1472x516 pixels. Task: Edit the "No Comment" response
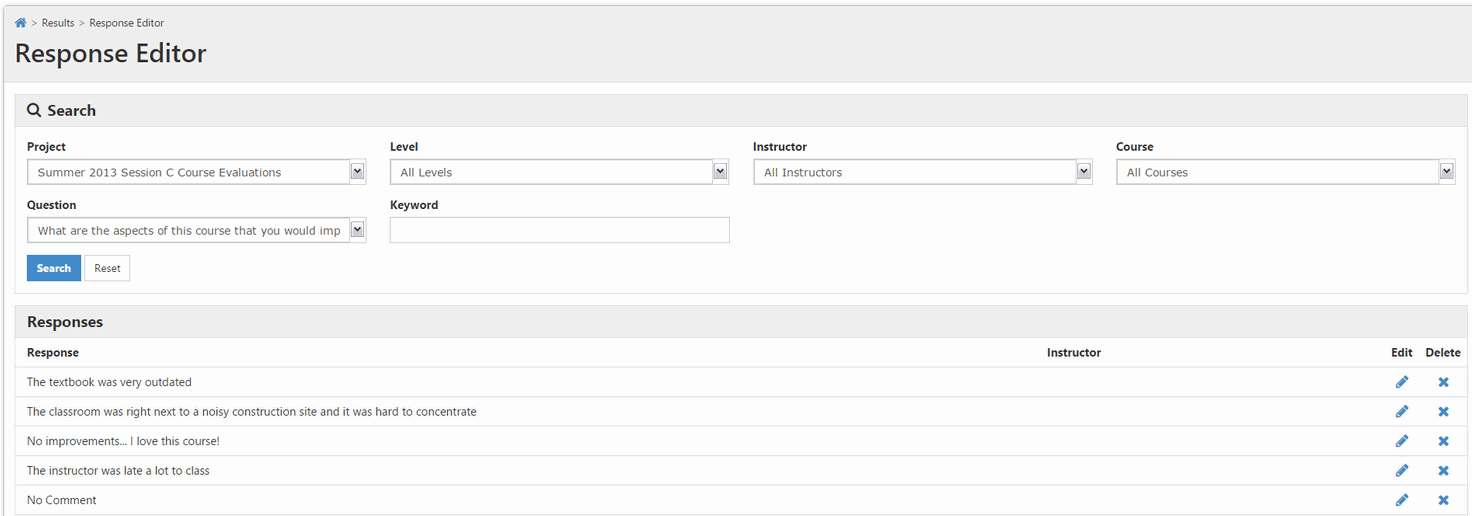coord(1402,500)
